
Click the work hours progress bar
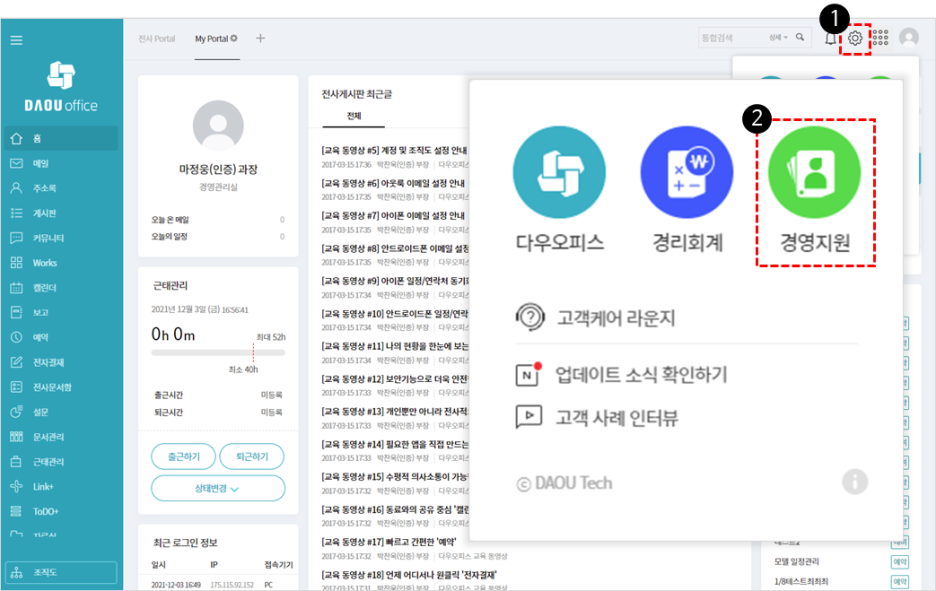[x=218, y=353]
